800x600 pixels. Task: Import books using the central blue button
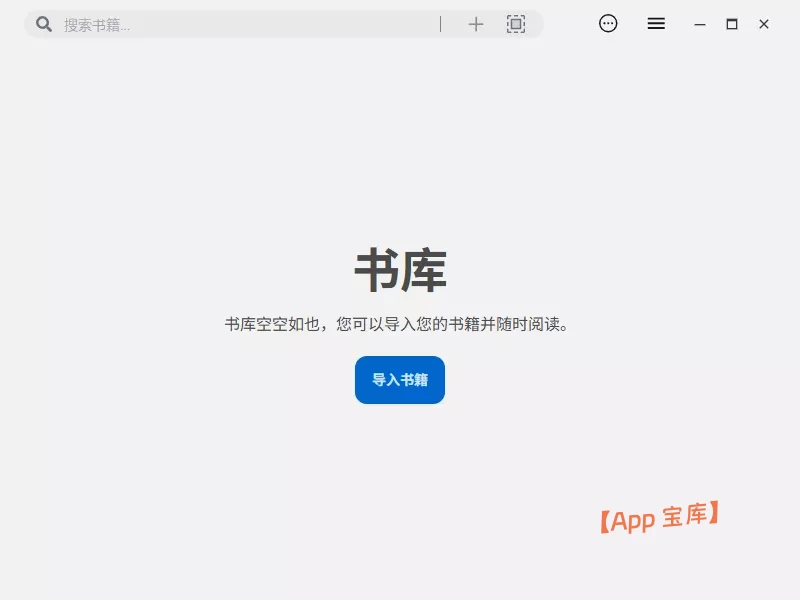click(x=399, y=380)
